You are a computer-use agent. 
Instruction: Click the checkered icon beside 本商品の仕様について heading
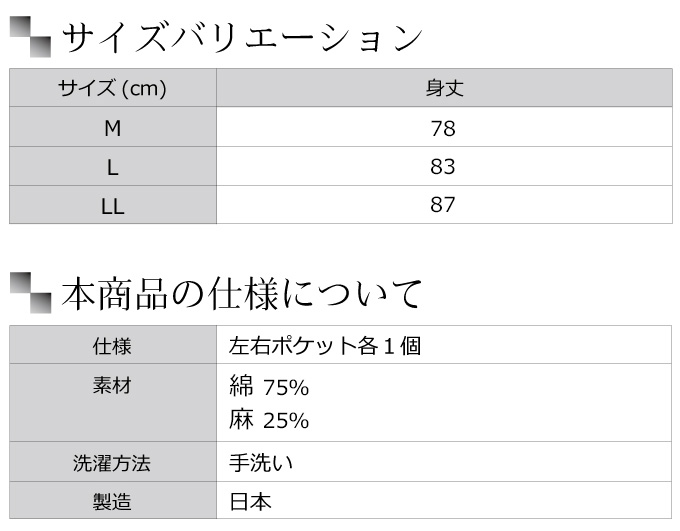click(30, 293)
